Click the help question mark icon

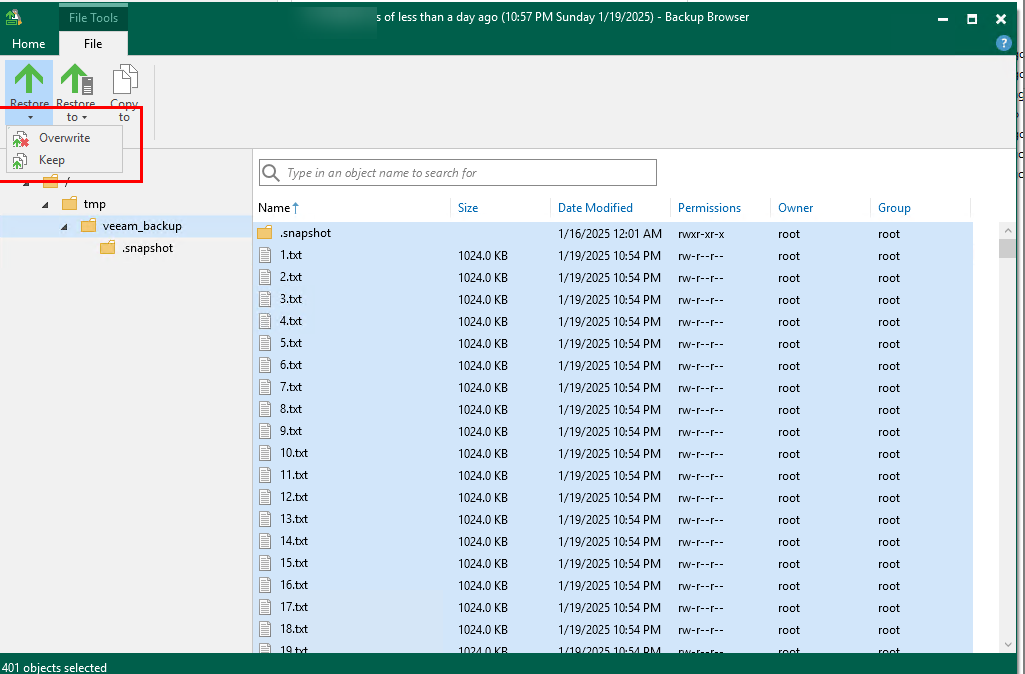(1004, 43)
